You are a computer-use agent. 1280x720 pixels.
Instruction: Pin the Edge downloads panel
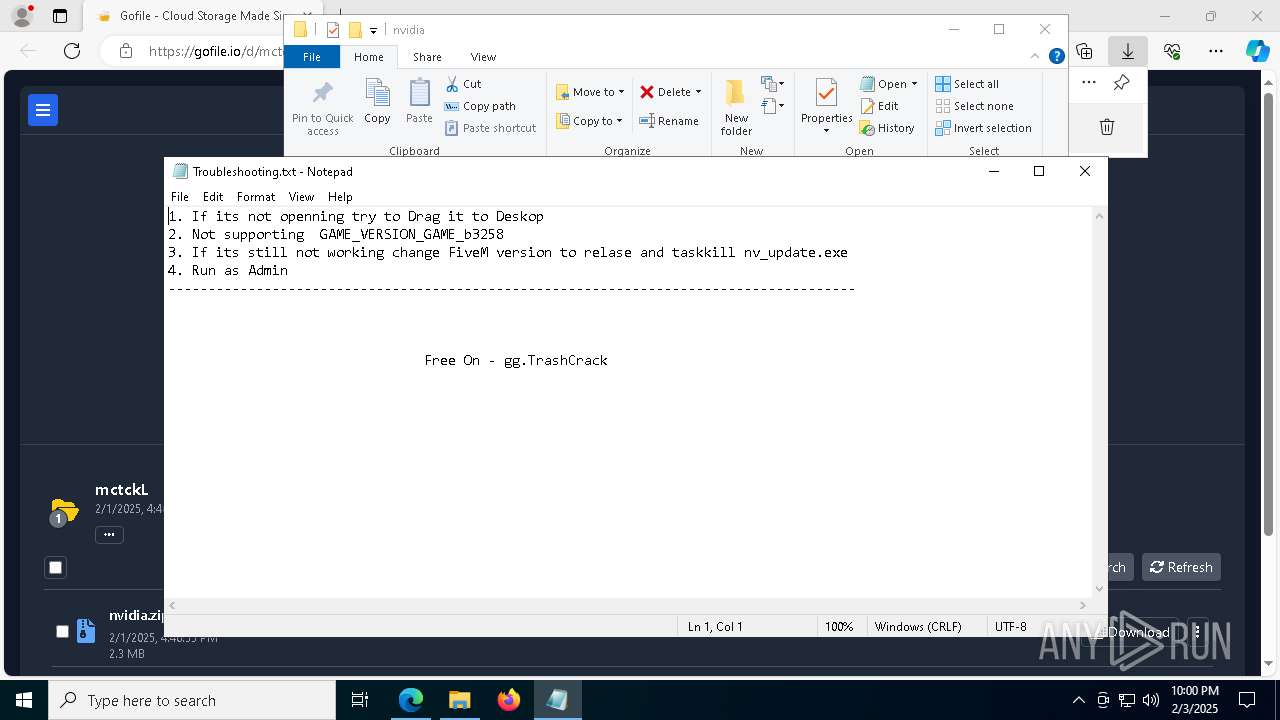1121,83
